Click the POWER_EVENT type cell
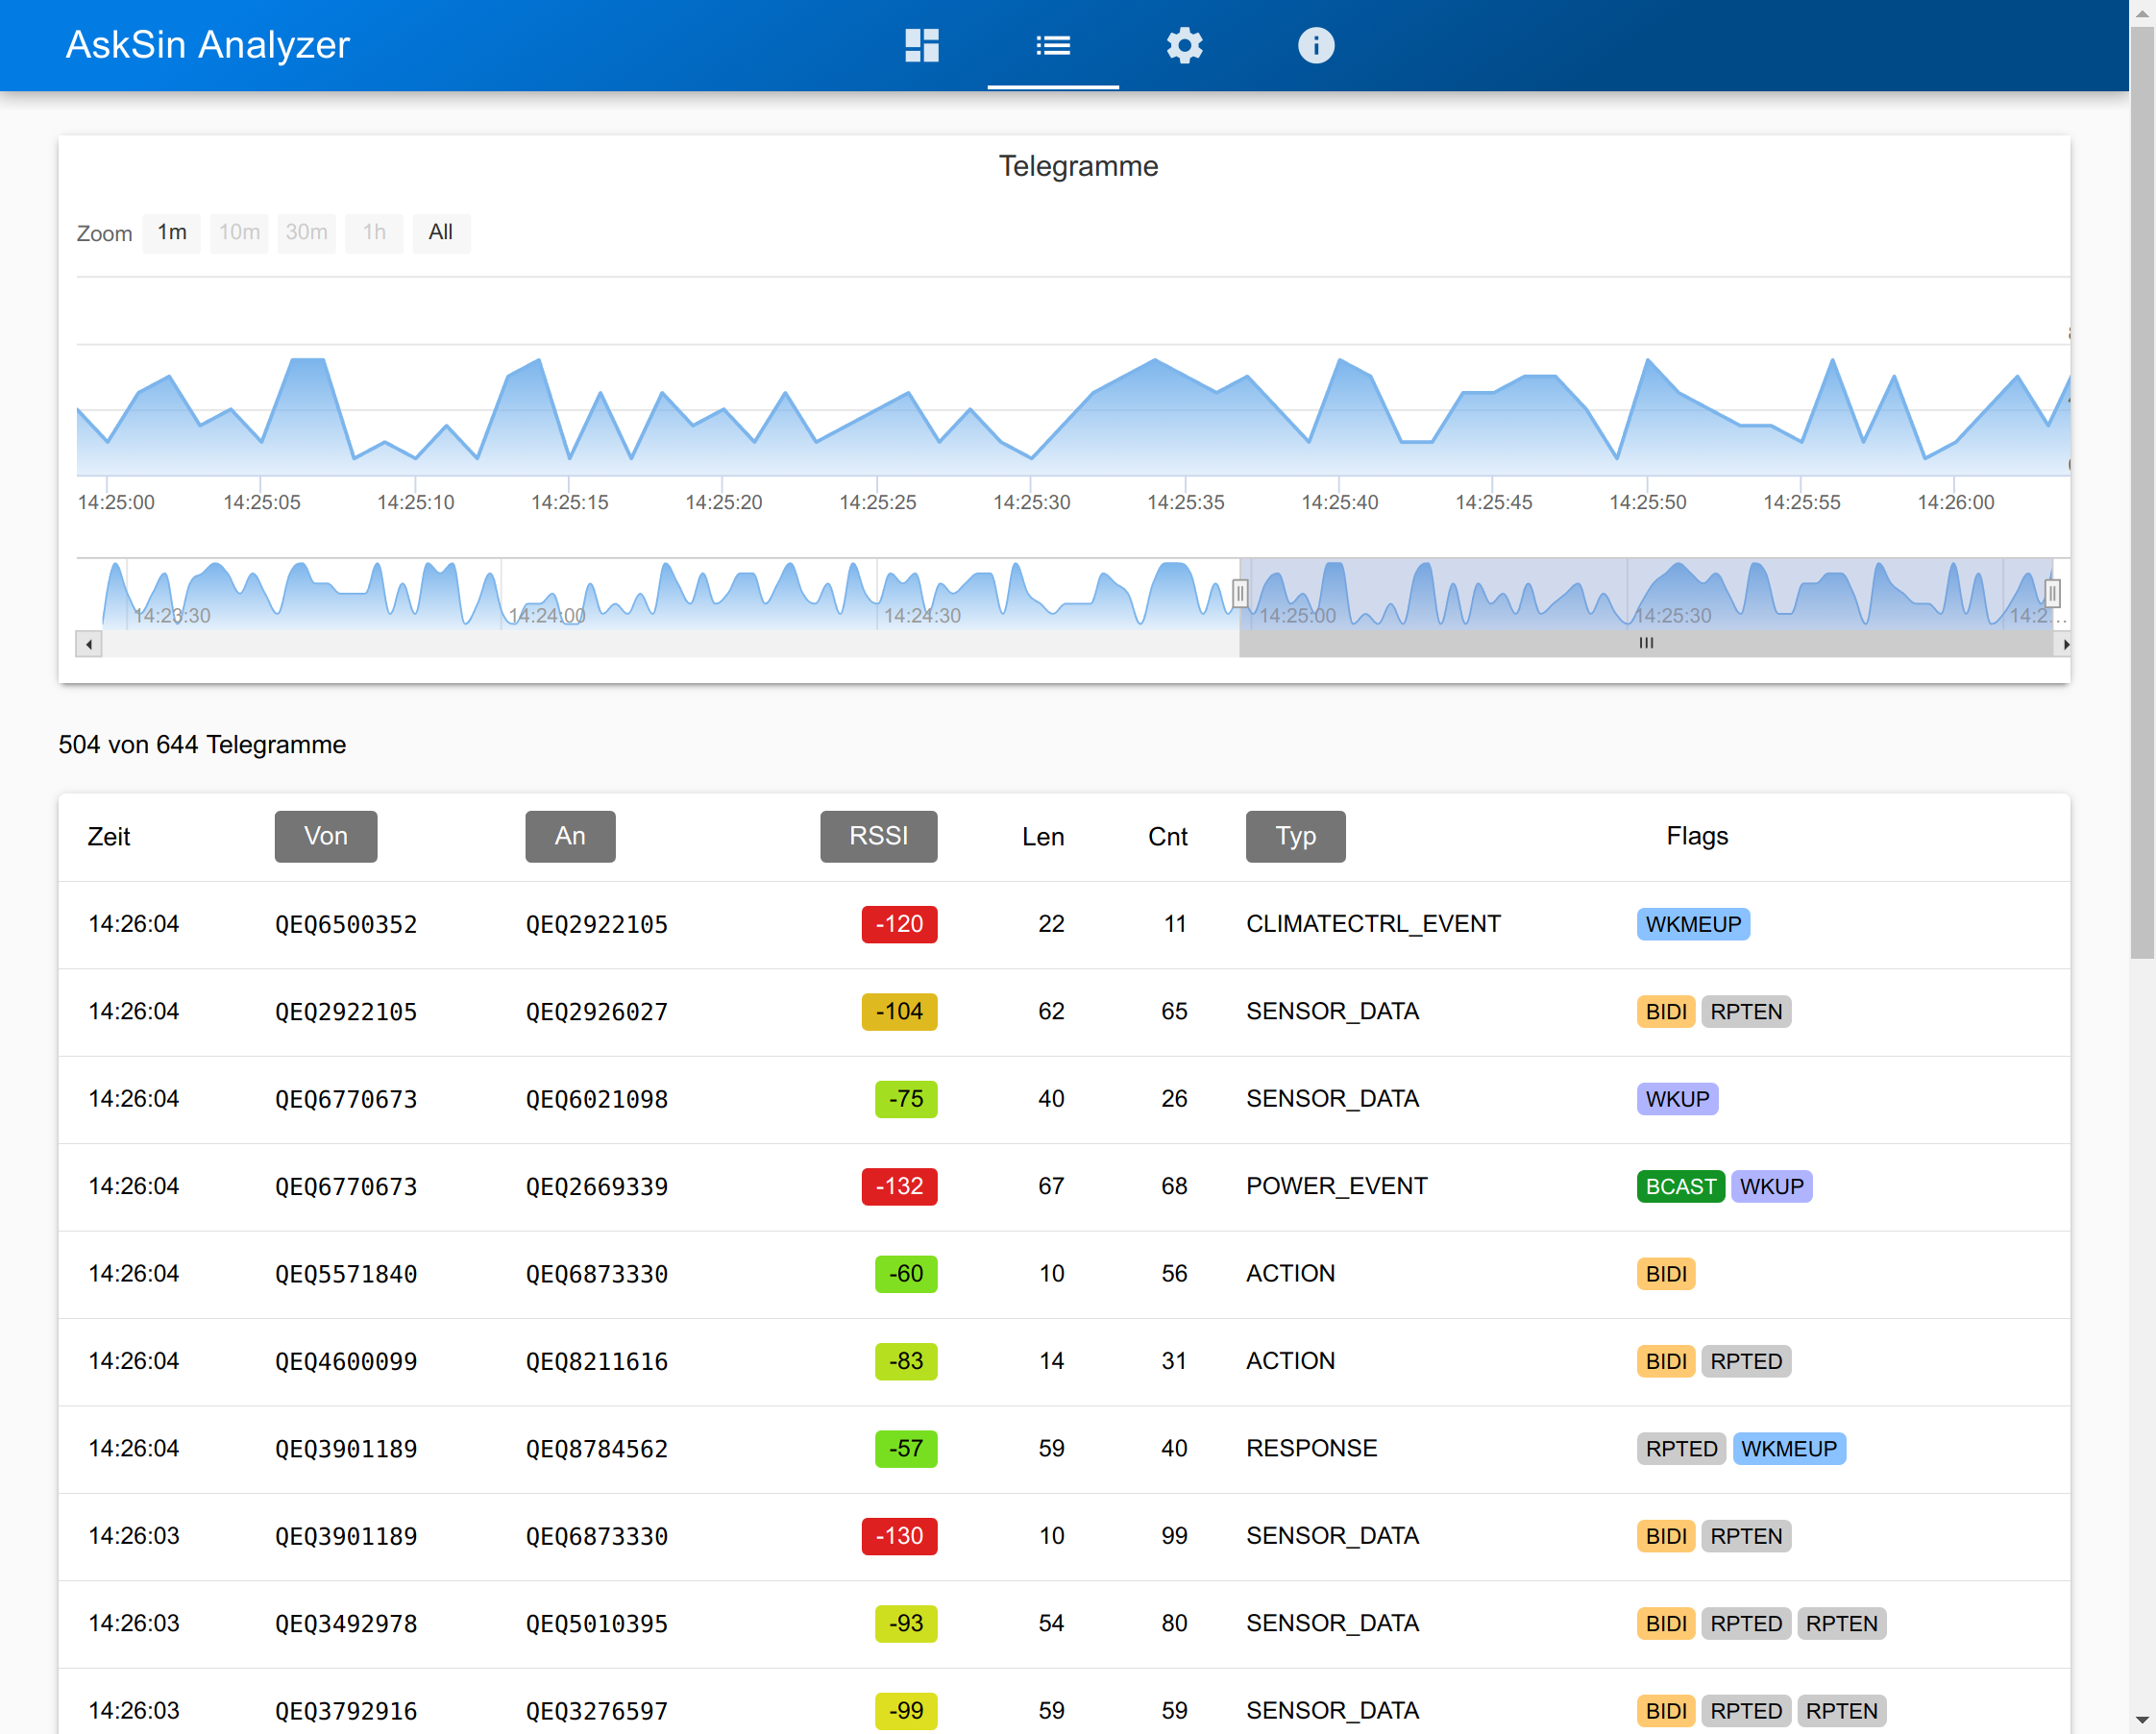The height and width of the screenshot is (1734, 2156). [1336, 1186]
